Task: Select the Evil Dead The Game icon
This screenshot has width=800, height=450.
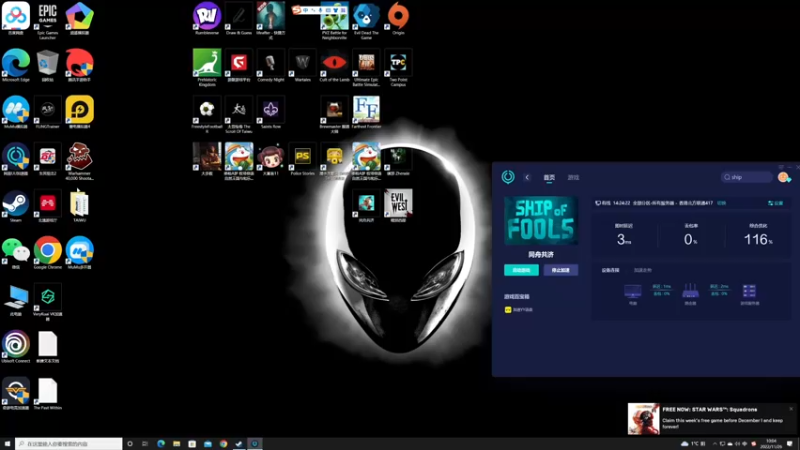Action: point(366,20)
